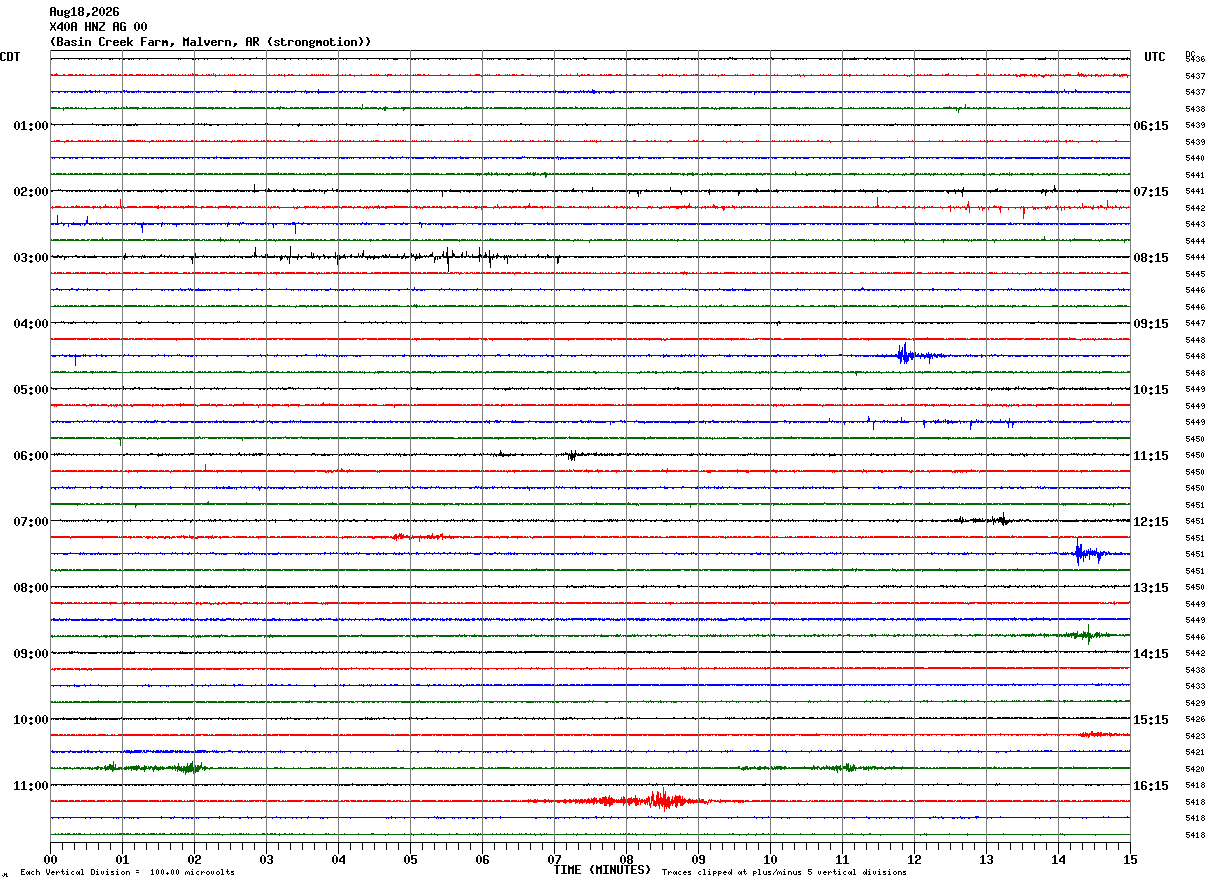Click the Basin Creek Farm location title
Image resolution: width=1210 pixels, height=886 pixels.
(x=210, y=42)
